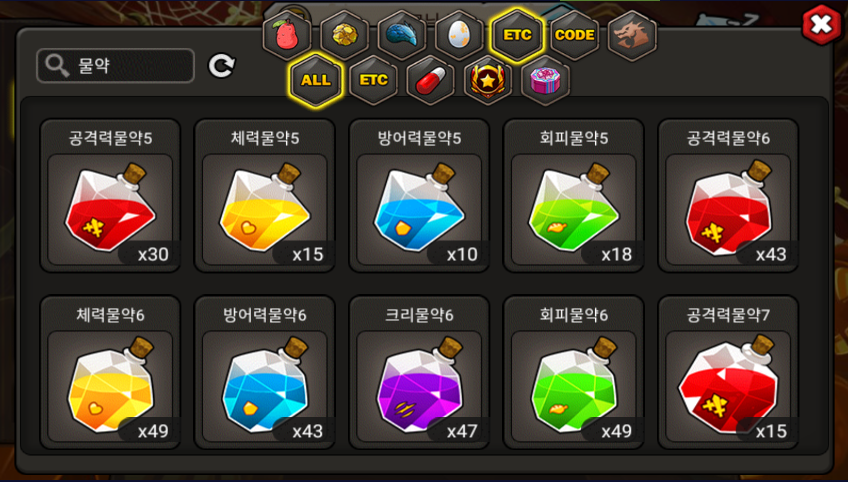Filter by the pink gift box icon
848x482 pixels.
click(545, 81)
